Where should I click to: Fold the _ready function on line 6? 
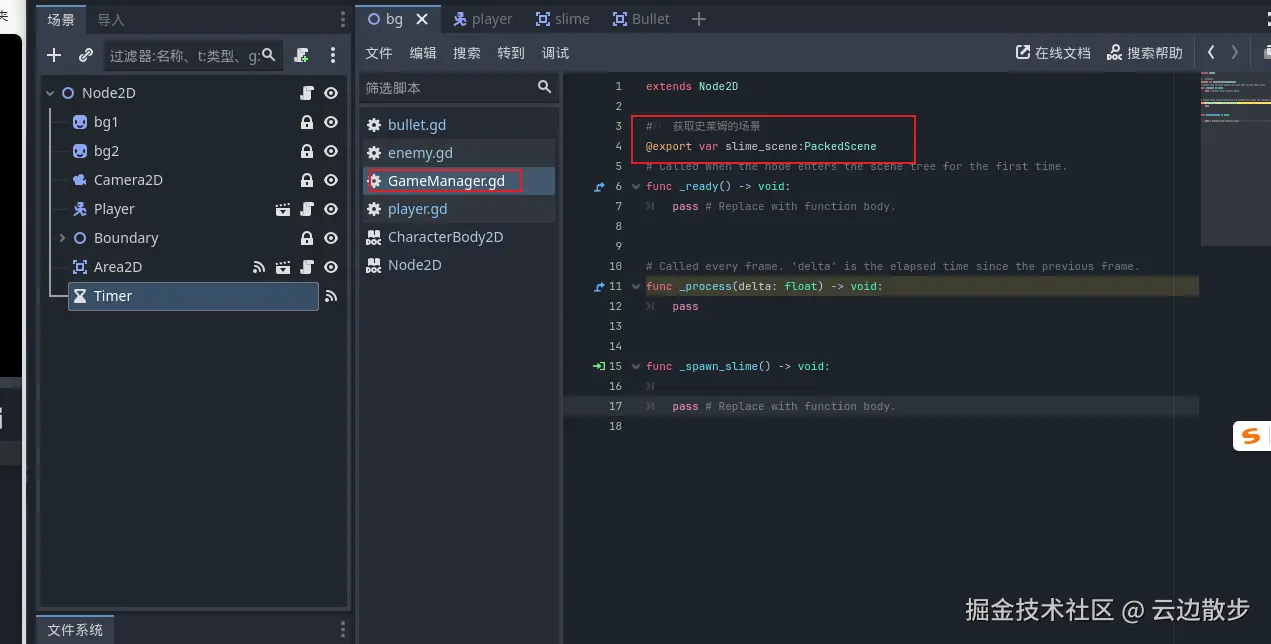[x=636, y=186]
